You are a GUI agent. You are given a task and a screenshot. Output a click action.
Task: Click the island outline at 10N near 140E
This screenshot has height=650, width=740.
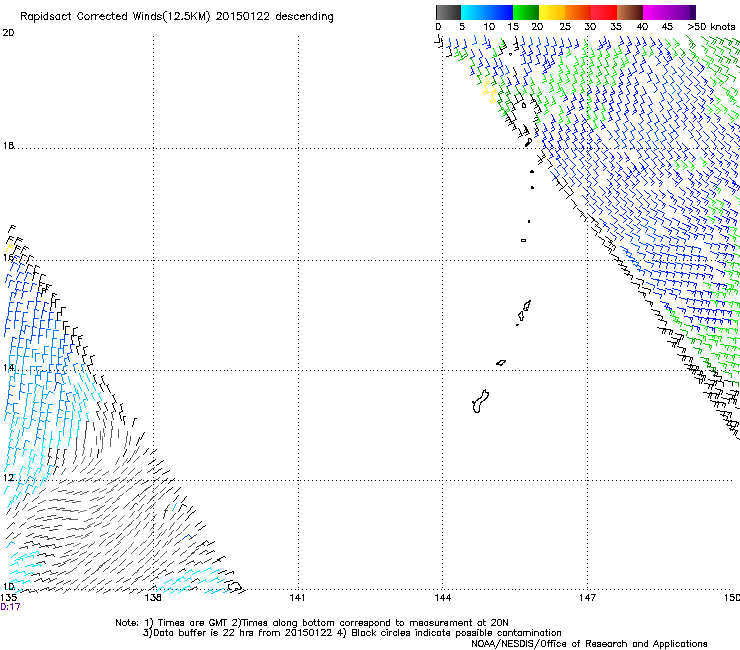pyautogui.click(x=235, y=587)
